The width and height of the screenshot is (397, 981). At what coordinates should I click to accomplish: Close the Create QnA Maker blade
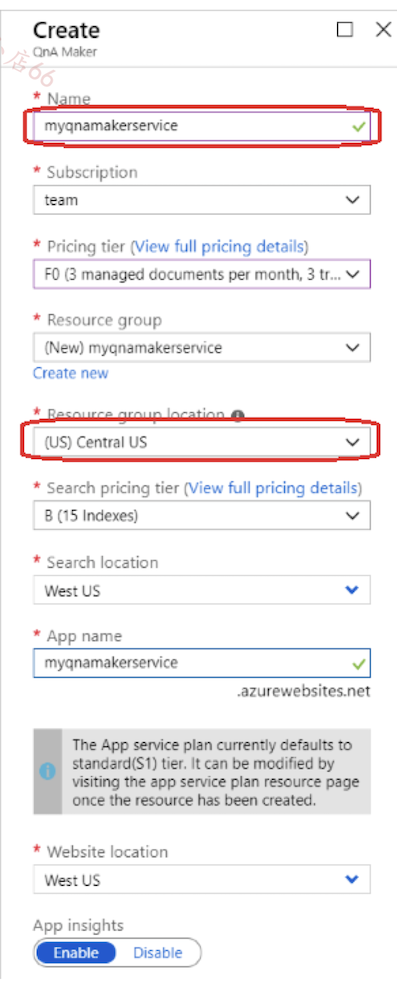tap(383, 29)
